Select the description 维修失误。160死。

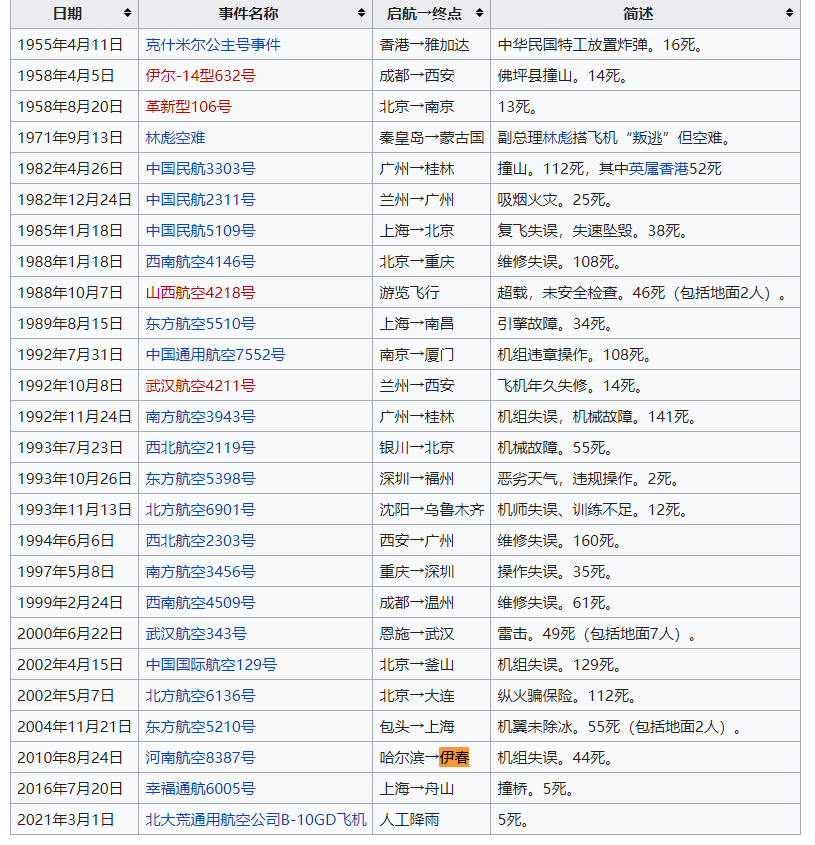pyautogui.click(x=645, y=541)
